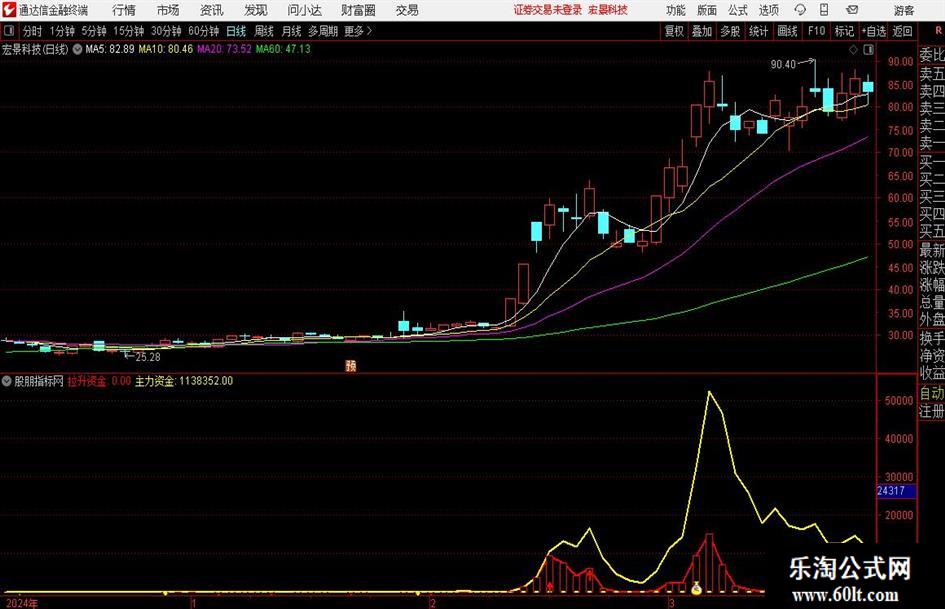Open F10 company info

(x=817, y=31)
